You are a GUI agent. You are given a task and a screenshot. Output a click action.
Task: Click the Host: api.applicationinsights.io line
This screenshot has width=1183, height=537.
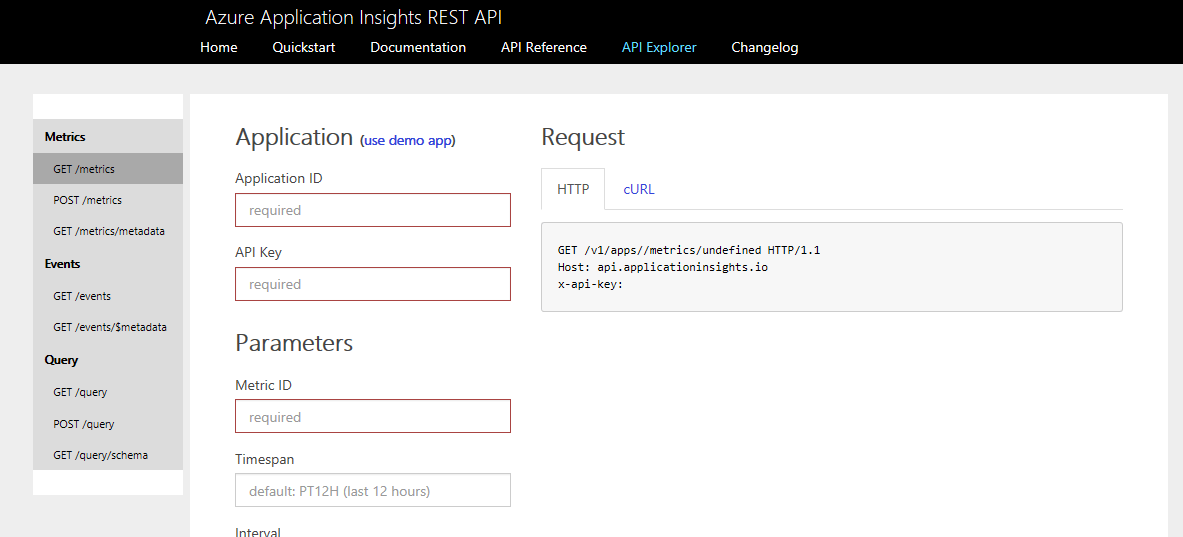662,267
